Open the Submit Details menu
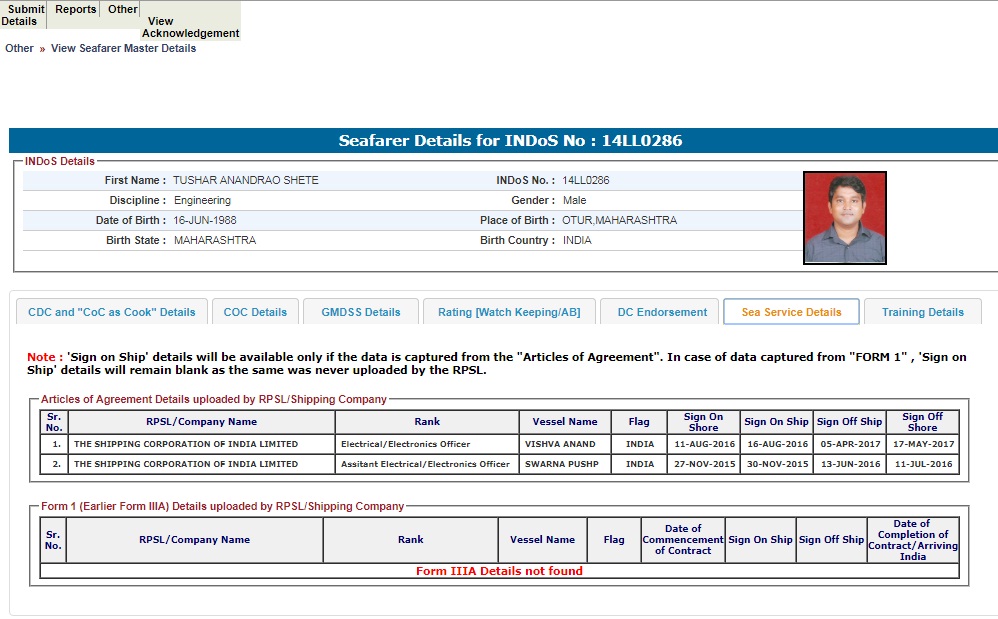Viewport: 998px width, 619px height. (22, 15)
